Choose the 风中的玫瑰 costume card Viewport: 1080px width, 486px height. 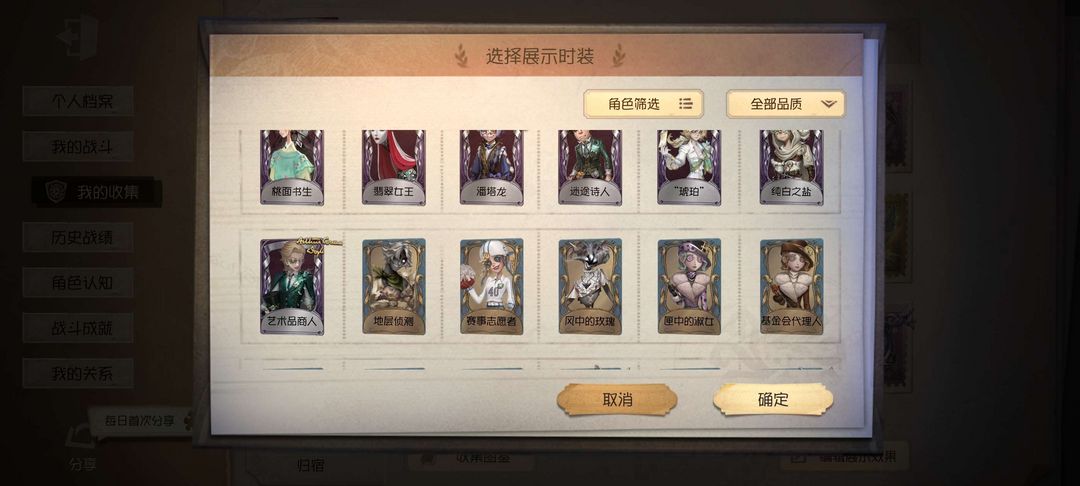(590, 286)
